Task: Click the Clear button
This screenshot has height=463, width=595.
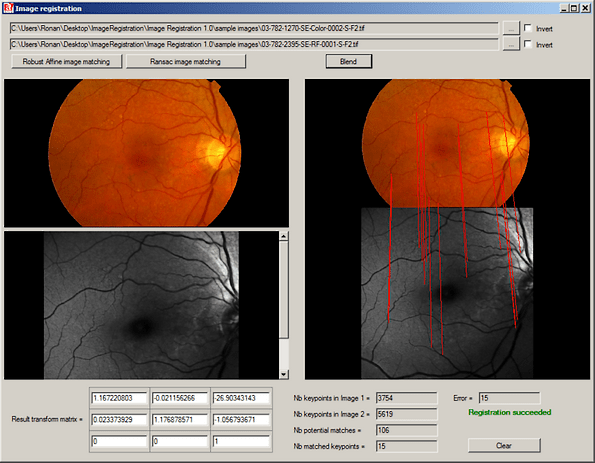Action: point(504,446)
